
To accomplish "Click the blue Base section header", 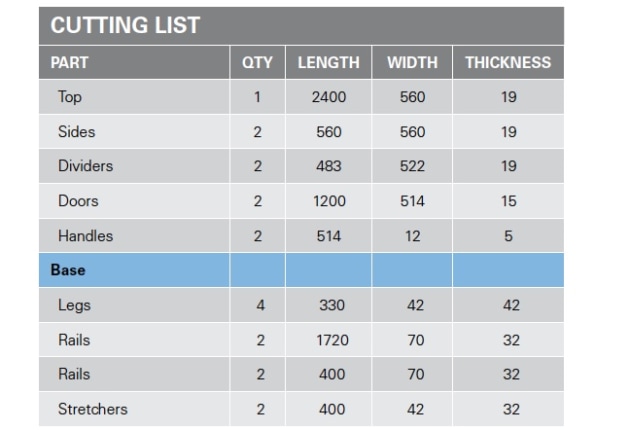I will (x=301, y=270).
